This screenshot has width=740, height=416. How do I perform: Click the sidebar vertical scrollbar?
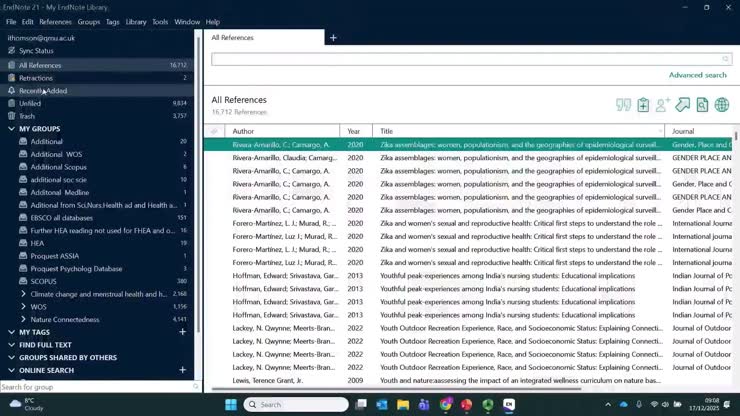[x=199, y=184]
